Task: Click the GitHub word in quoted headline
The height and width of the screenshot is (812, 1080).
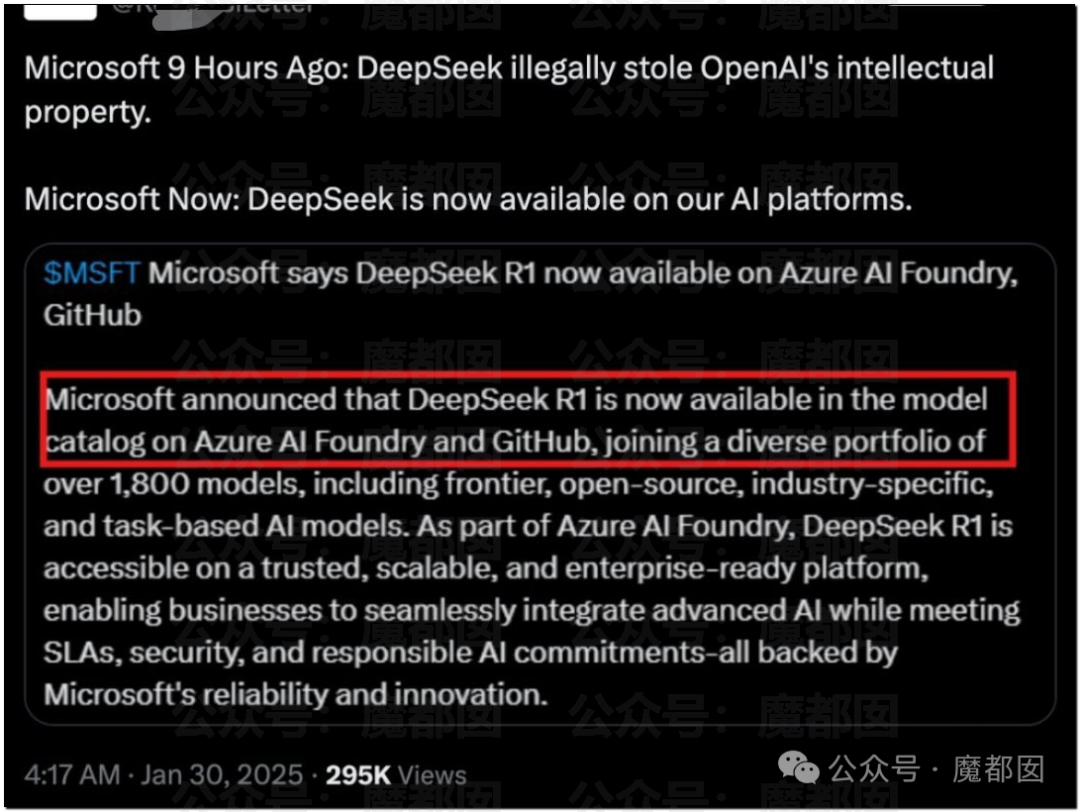Action: click(92, 315)
